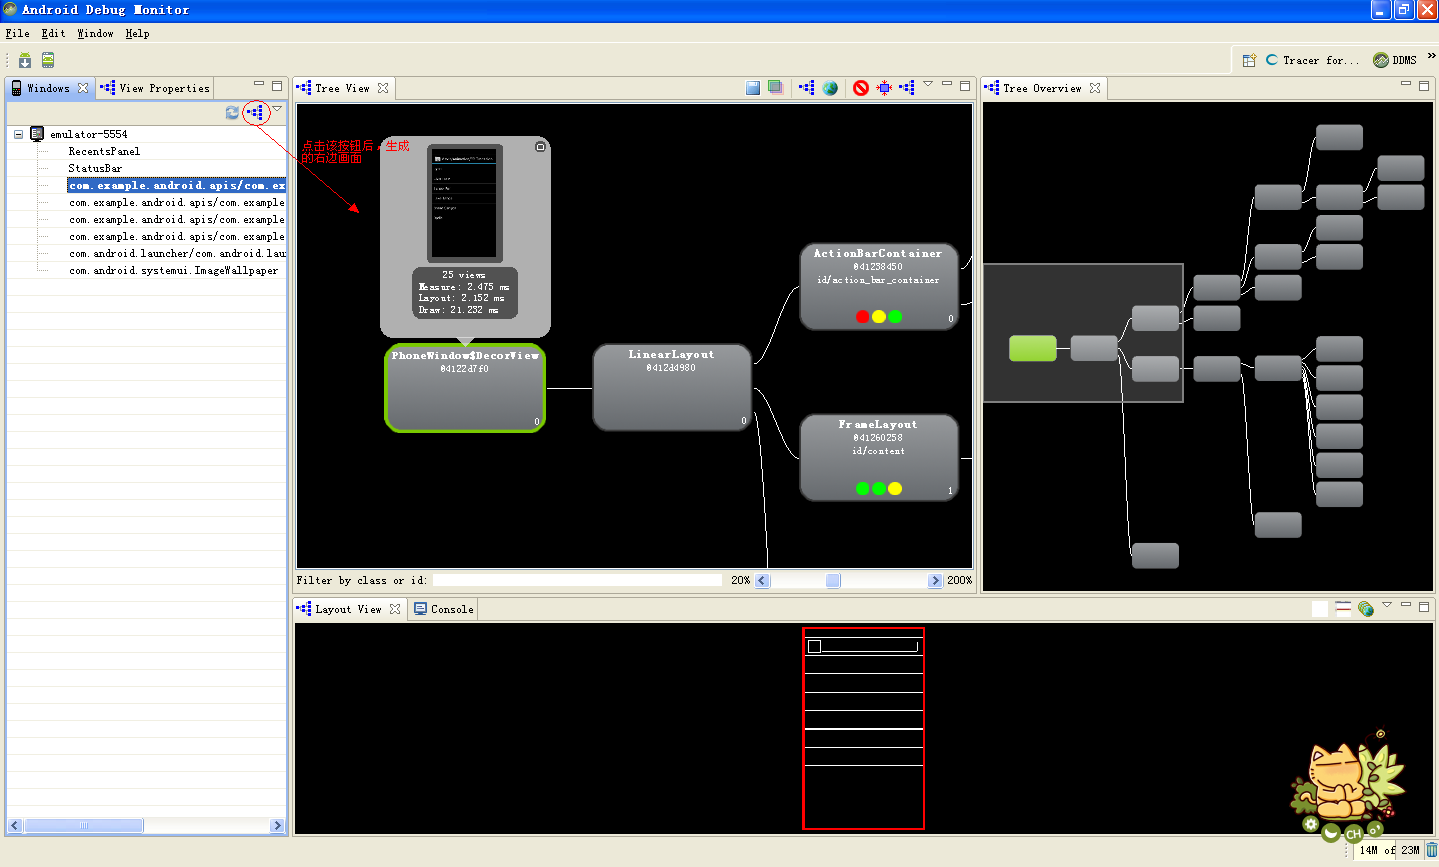
Task: Open the Open Perspective button
Action: [1249, 60]
